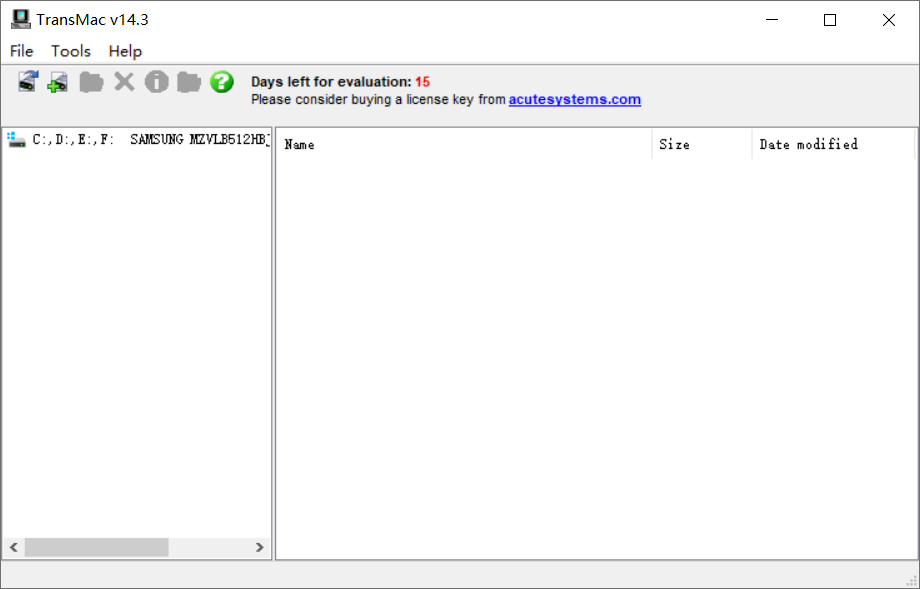Screen dimensions: 920x589
Task: Sort files by the Size column header
Action: pos(674,145)
